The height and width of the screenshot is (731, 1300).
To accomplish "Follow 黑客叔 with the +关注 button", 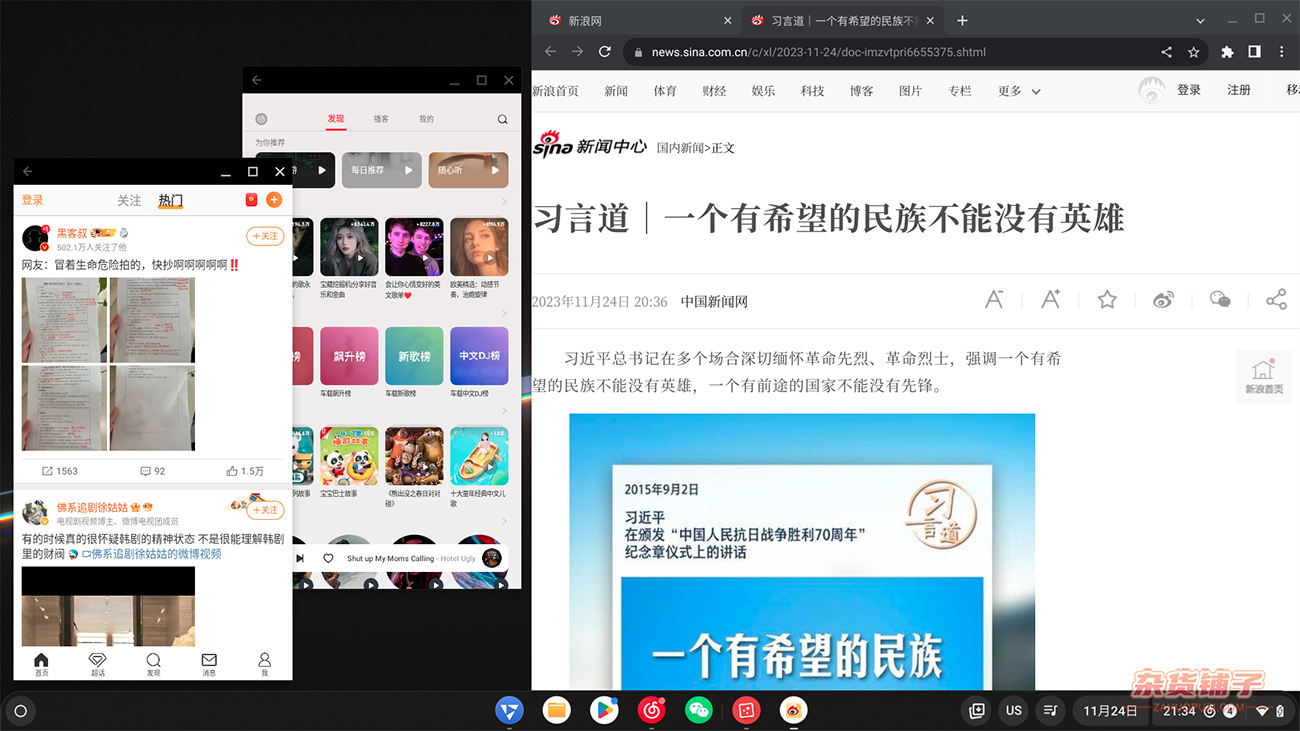I will [x=265, y=236].
